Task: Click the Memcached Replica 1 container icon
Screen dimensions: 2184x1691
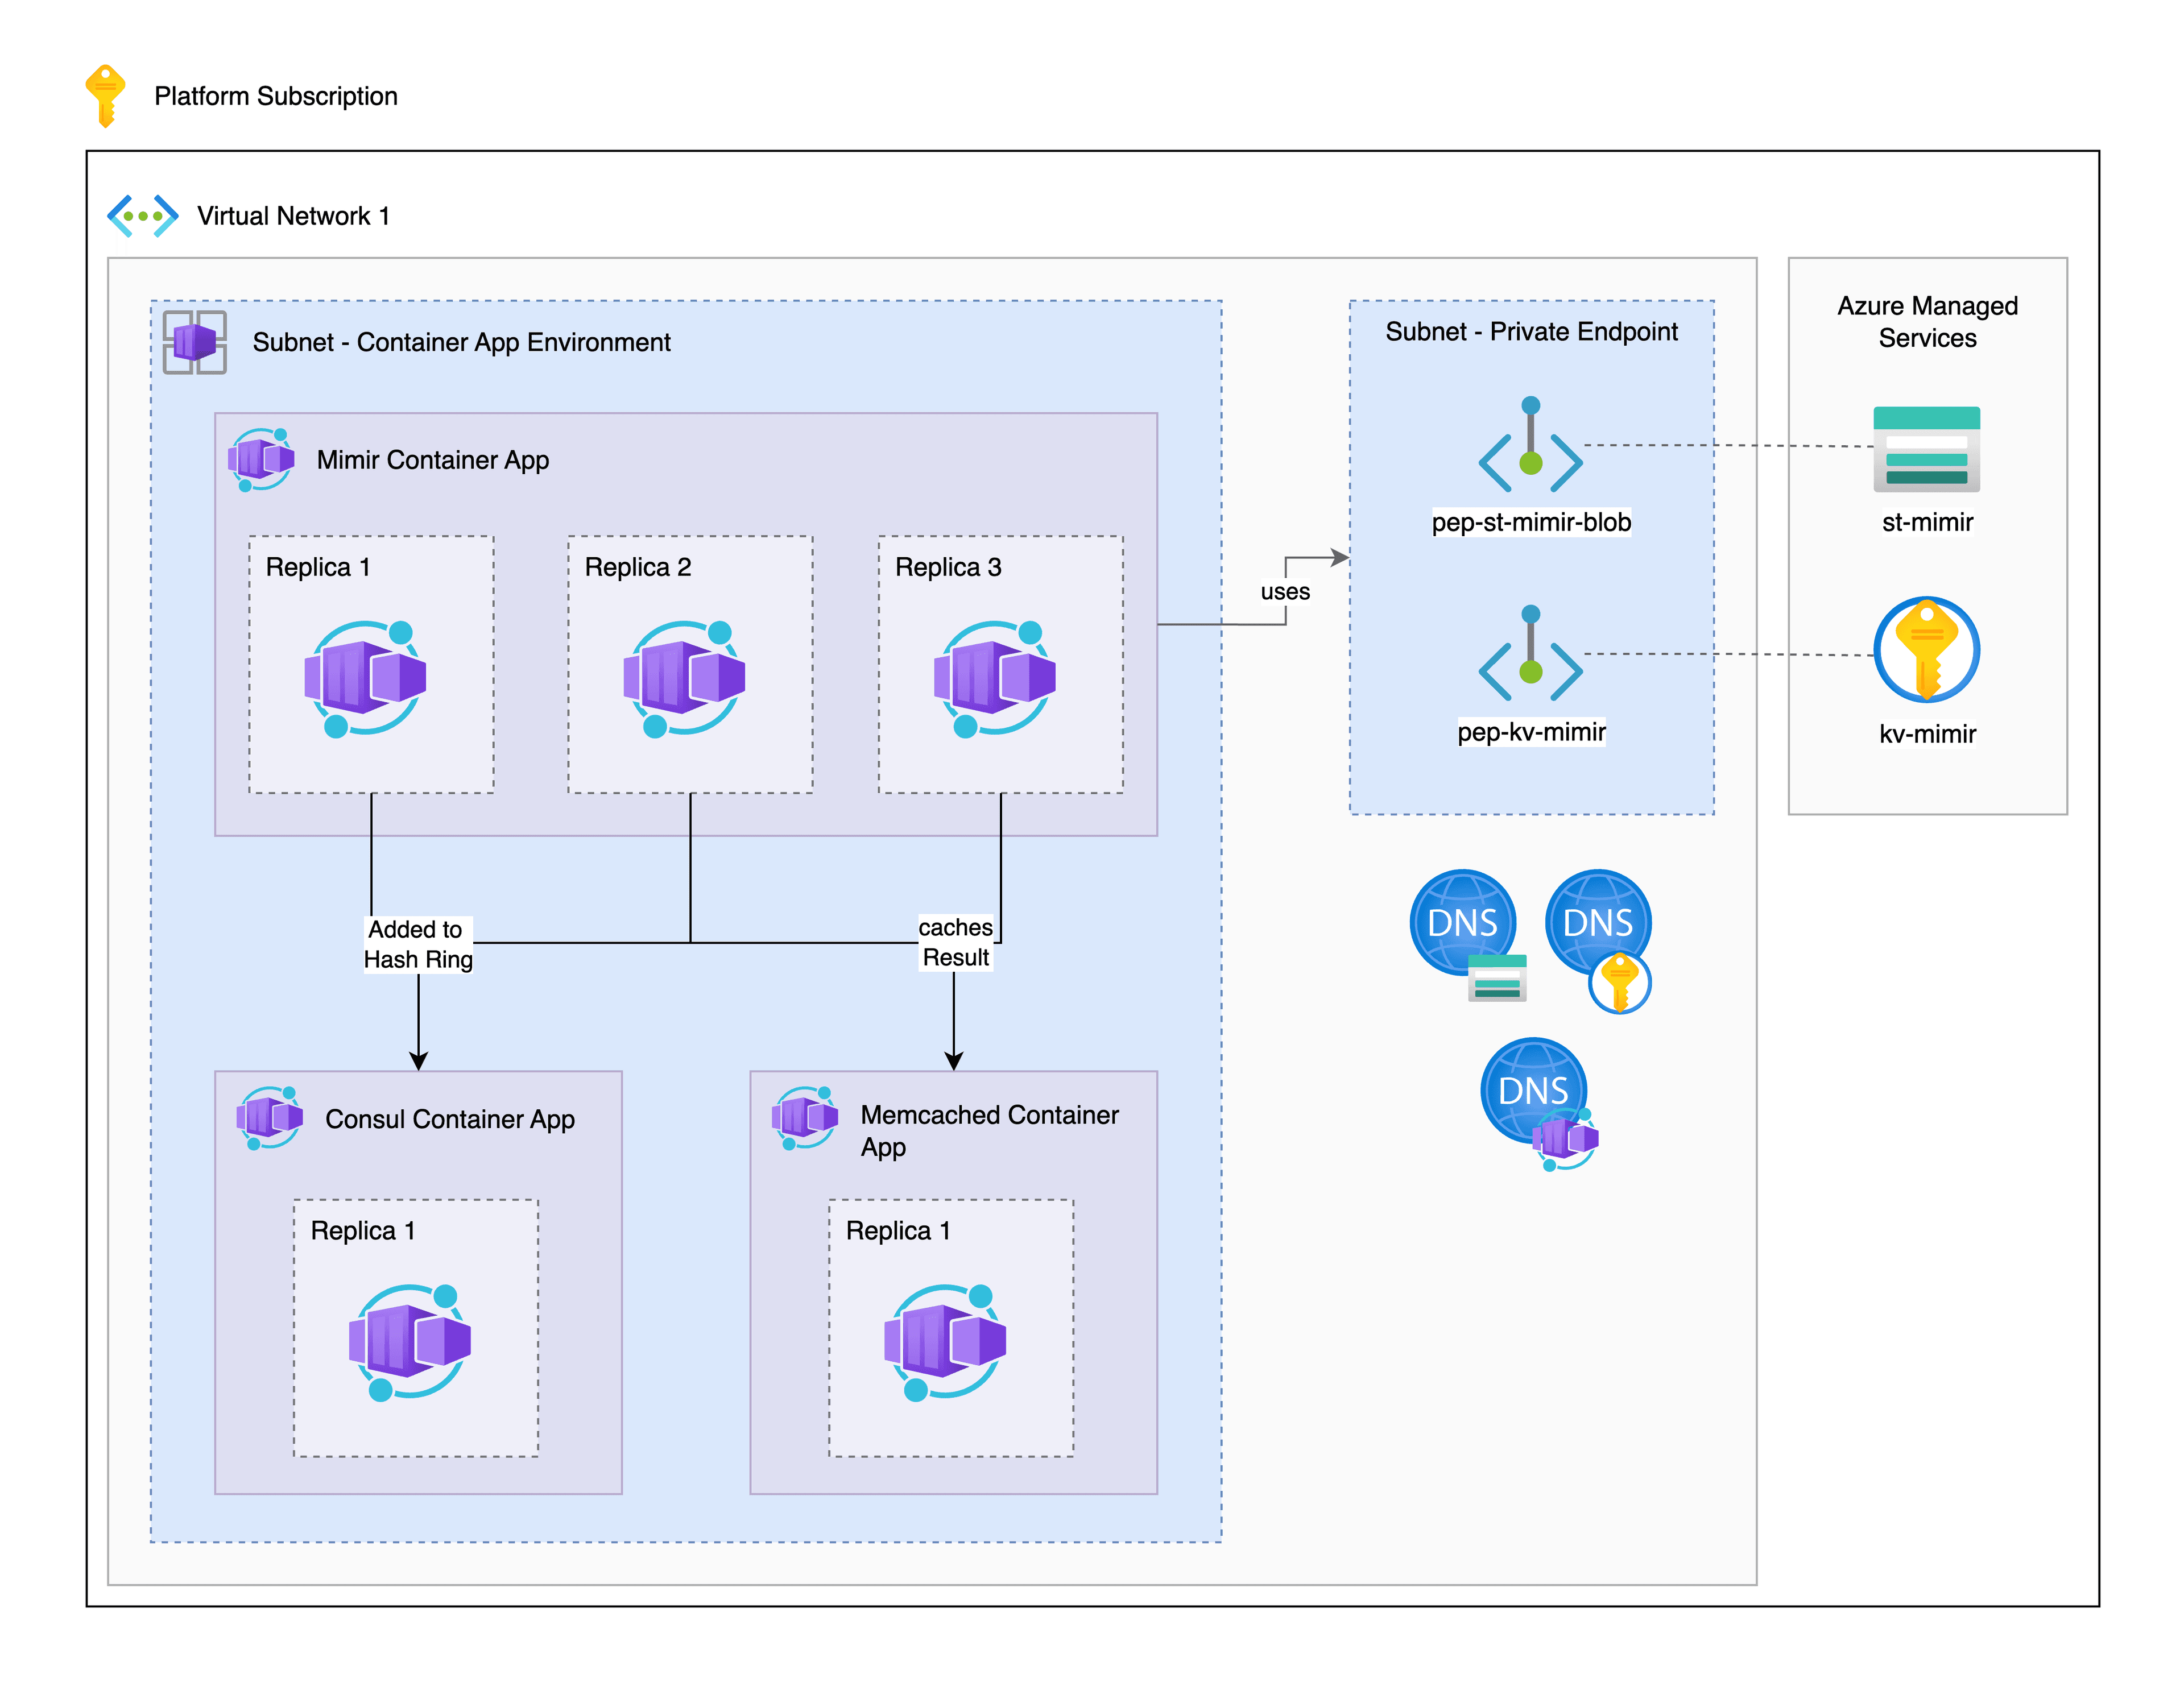Action: pos(945,1342)
